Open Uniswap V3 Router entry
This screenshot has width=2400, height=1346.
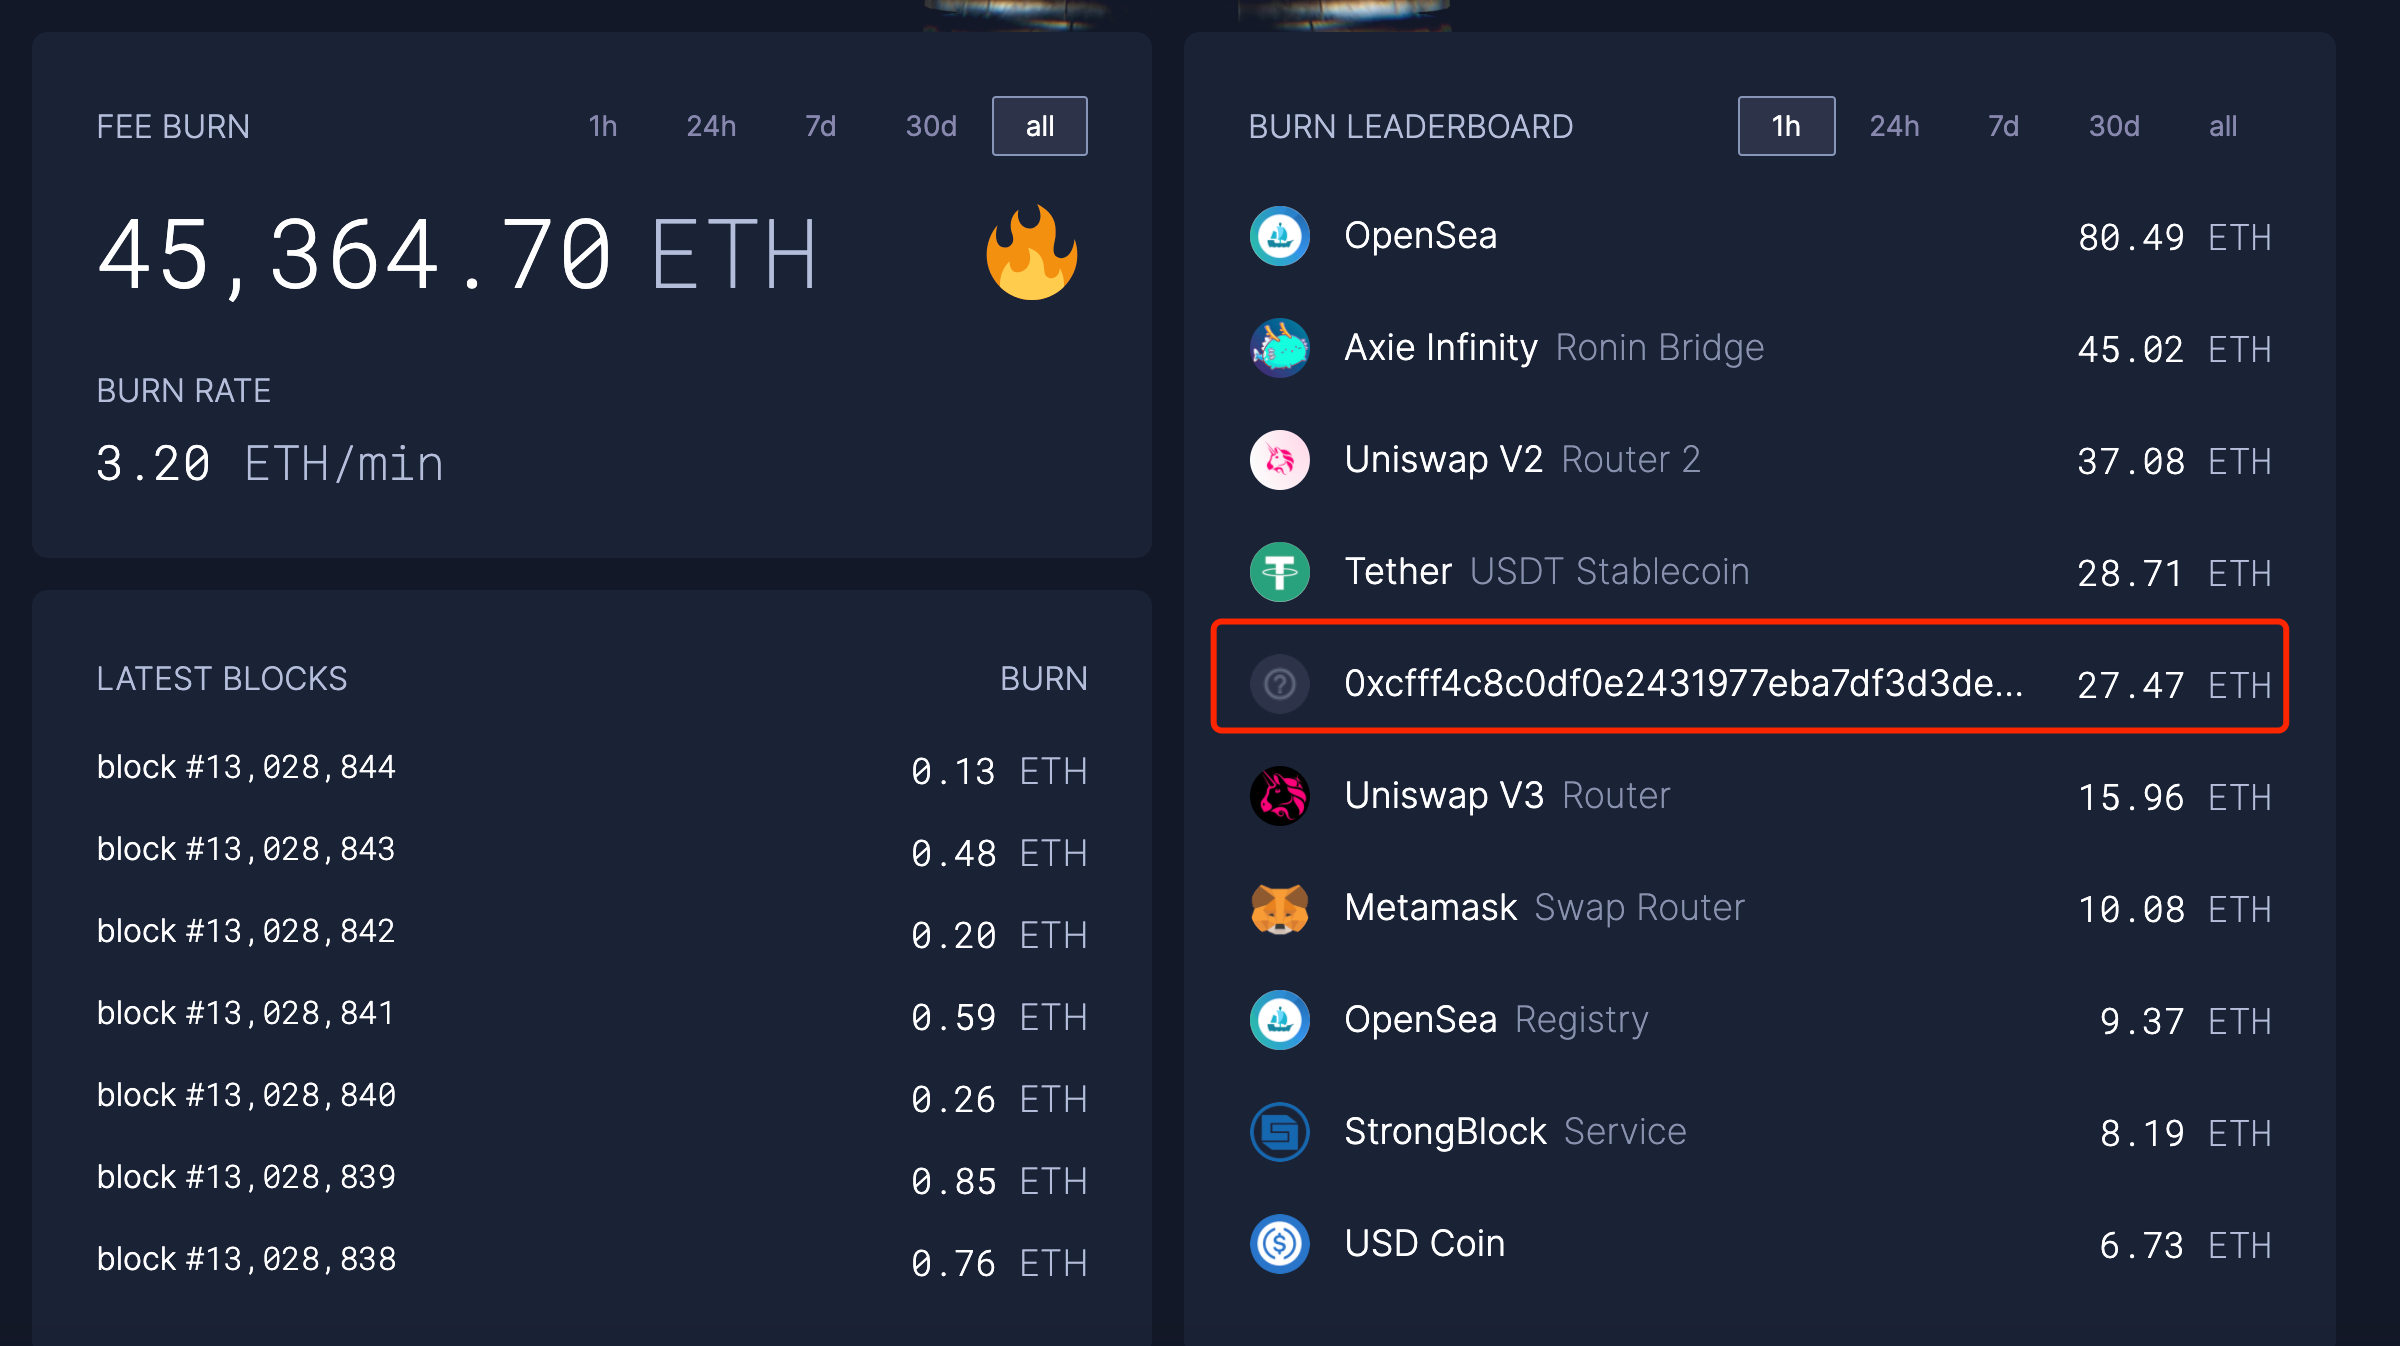pos(1507,796)
